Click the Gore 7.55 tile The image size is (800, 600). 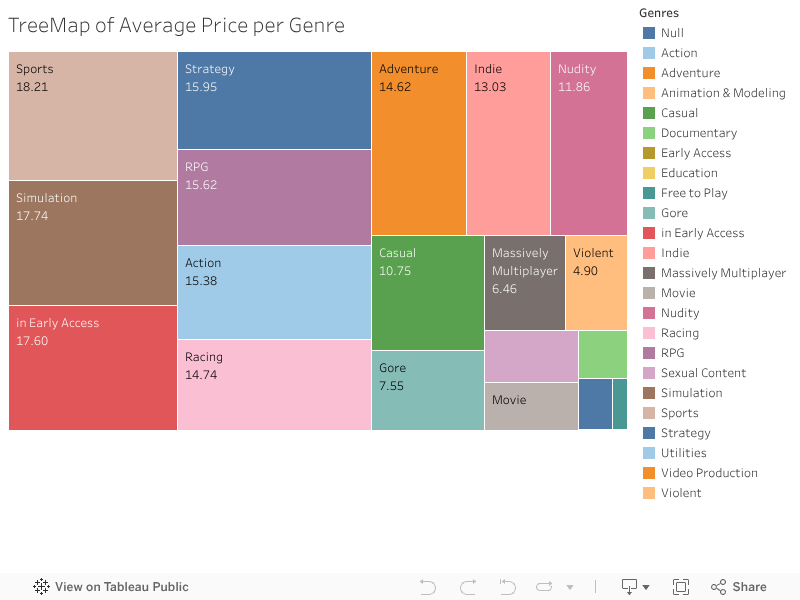(427, 390)
